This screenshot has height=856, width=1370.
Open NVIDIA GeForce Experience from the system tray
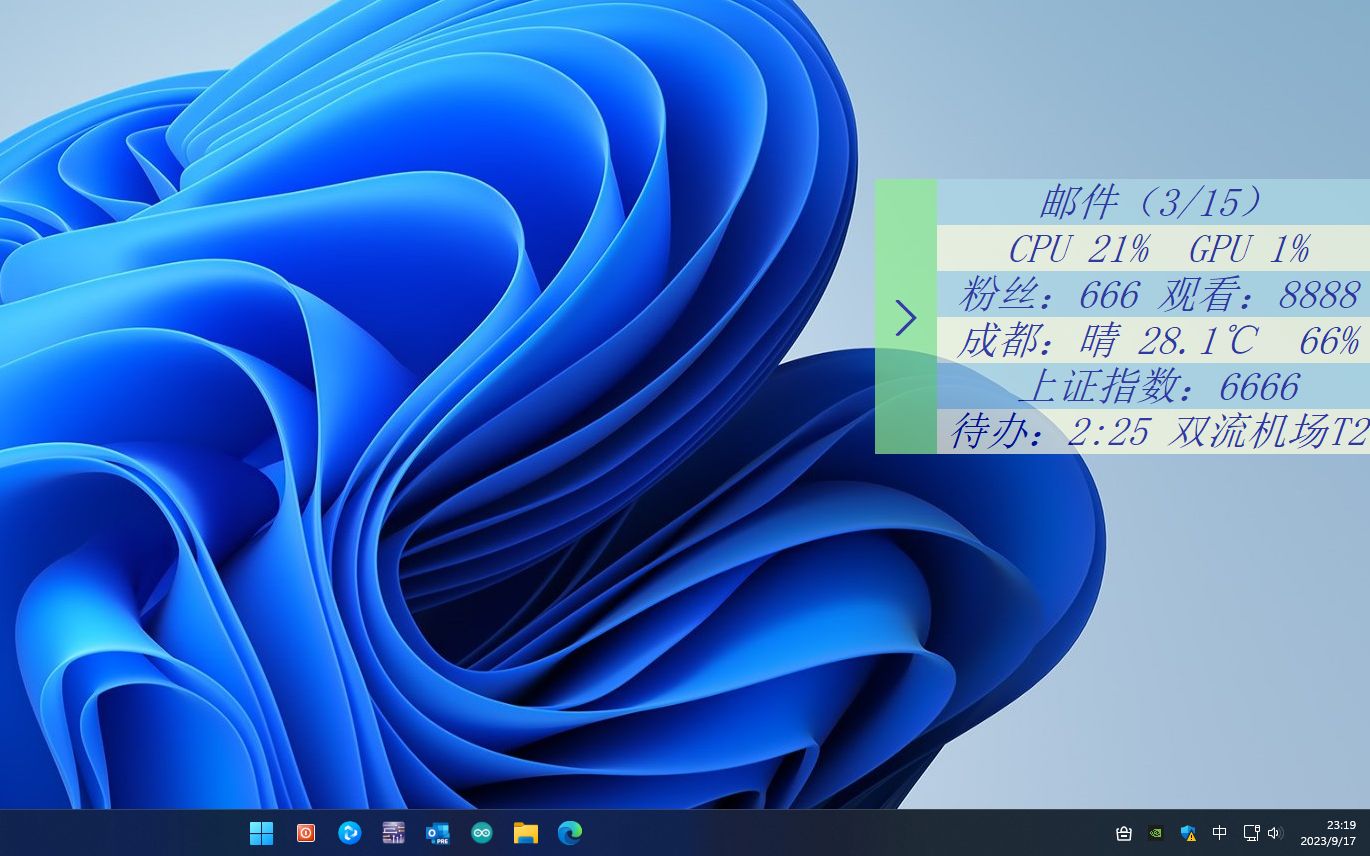tap(1156, 832)
